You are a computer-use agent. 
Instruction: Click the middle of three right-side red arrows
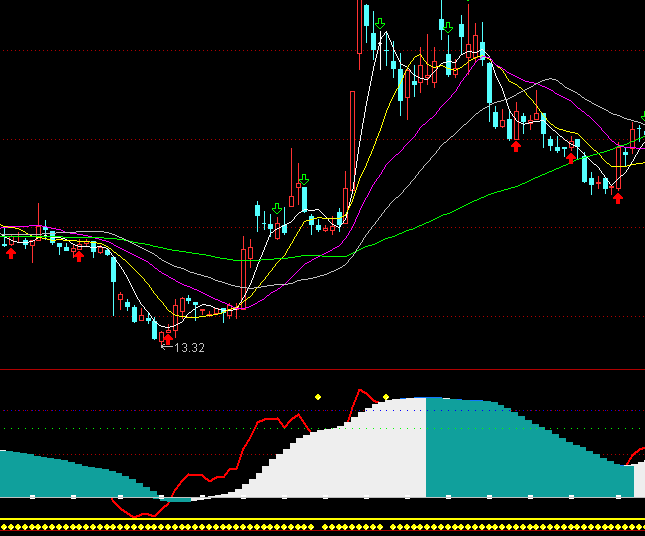pos(571,157)
